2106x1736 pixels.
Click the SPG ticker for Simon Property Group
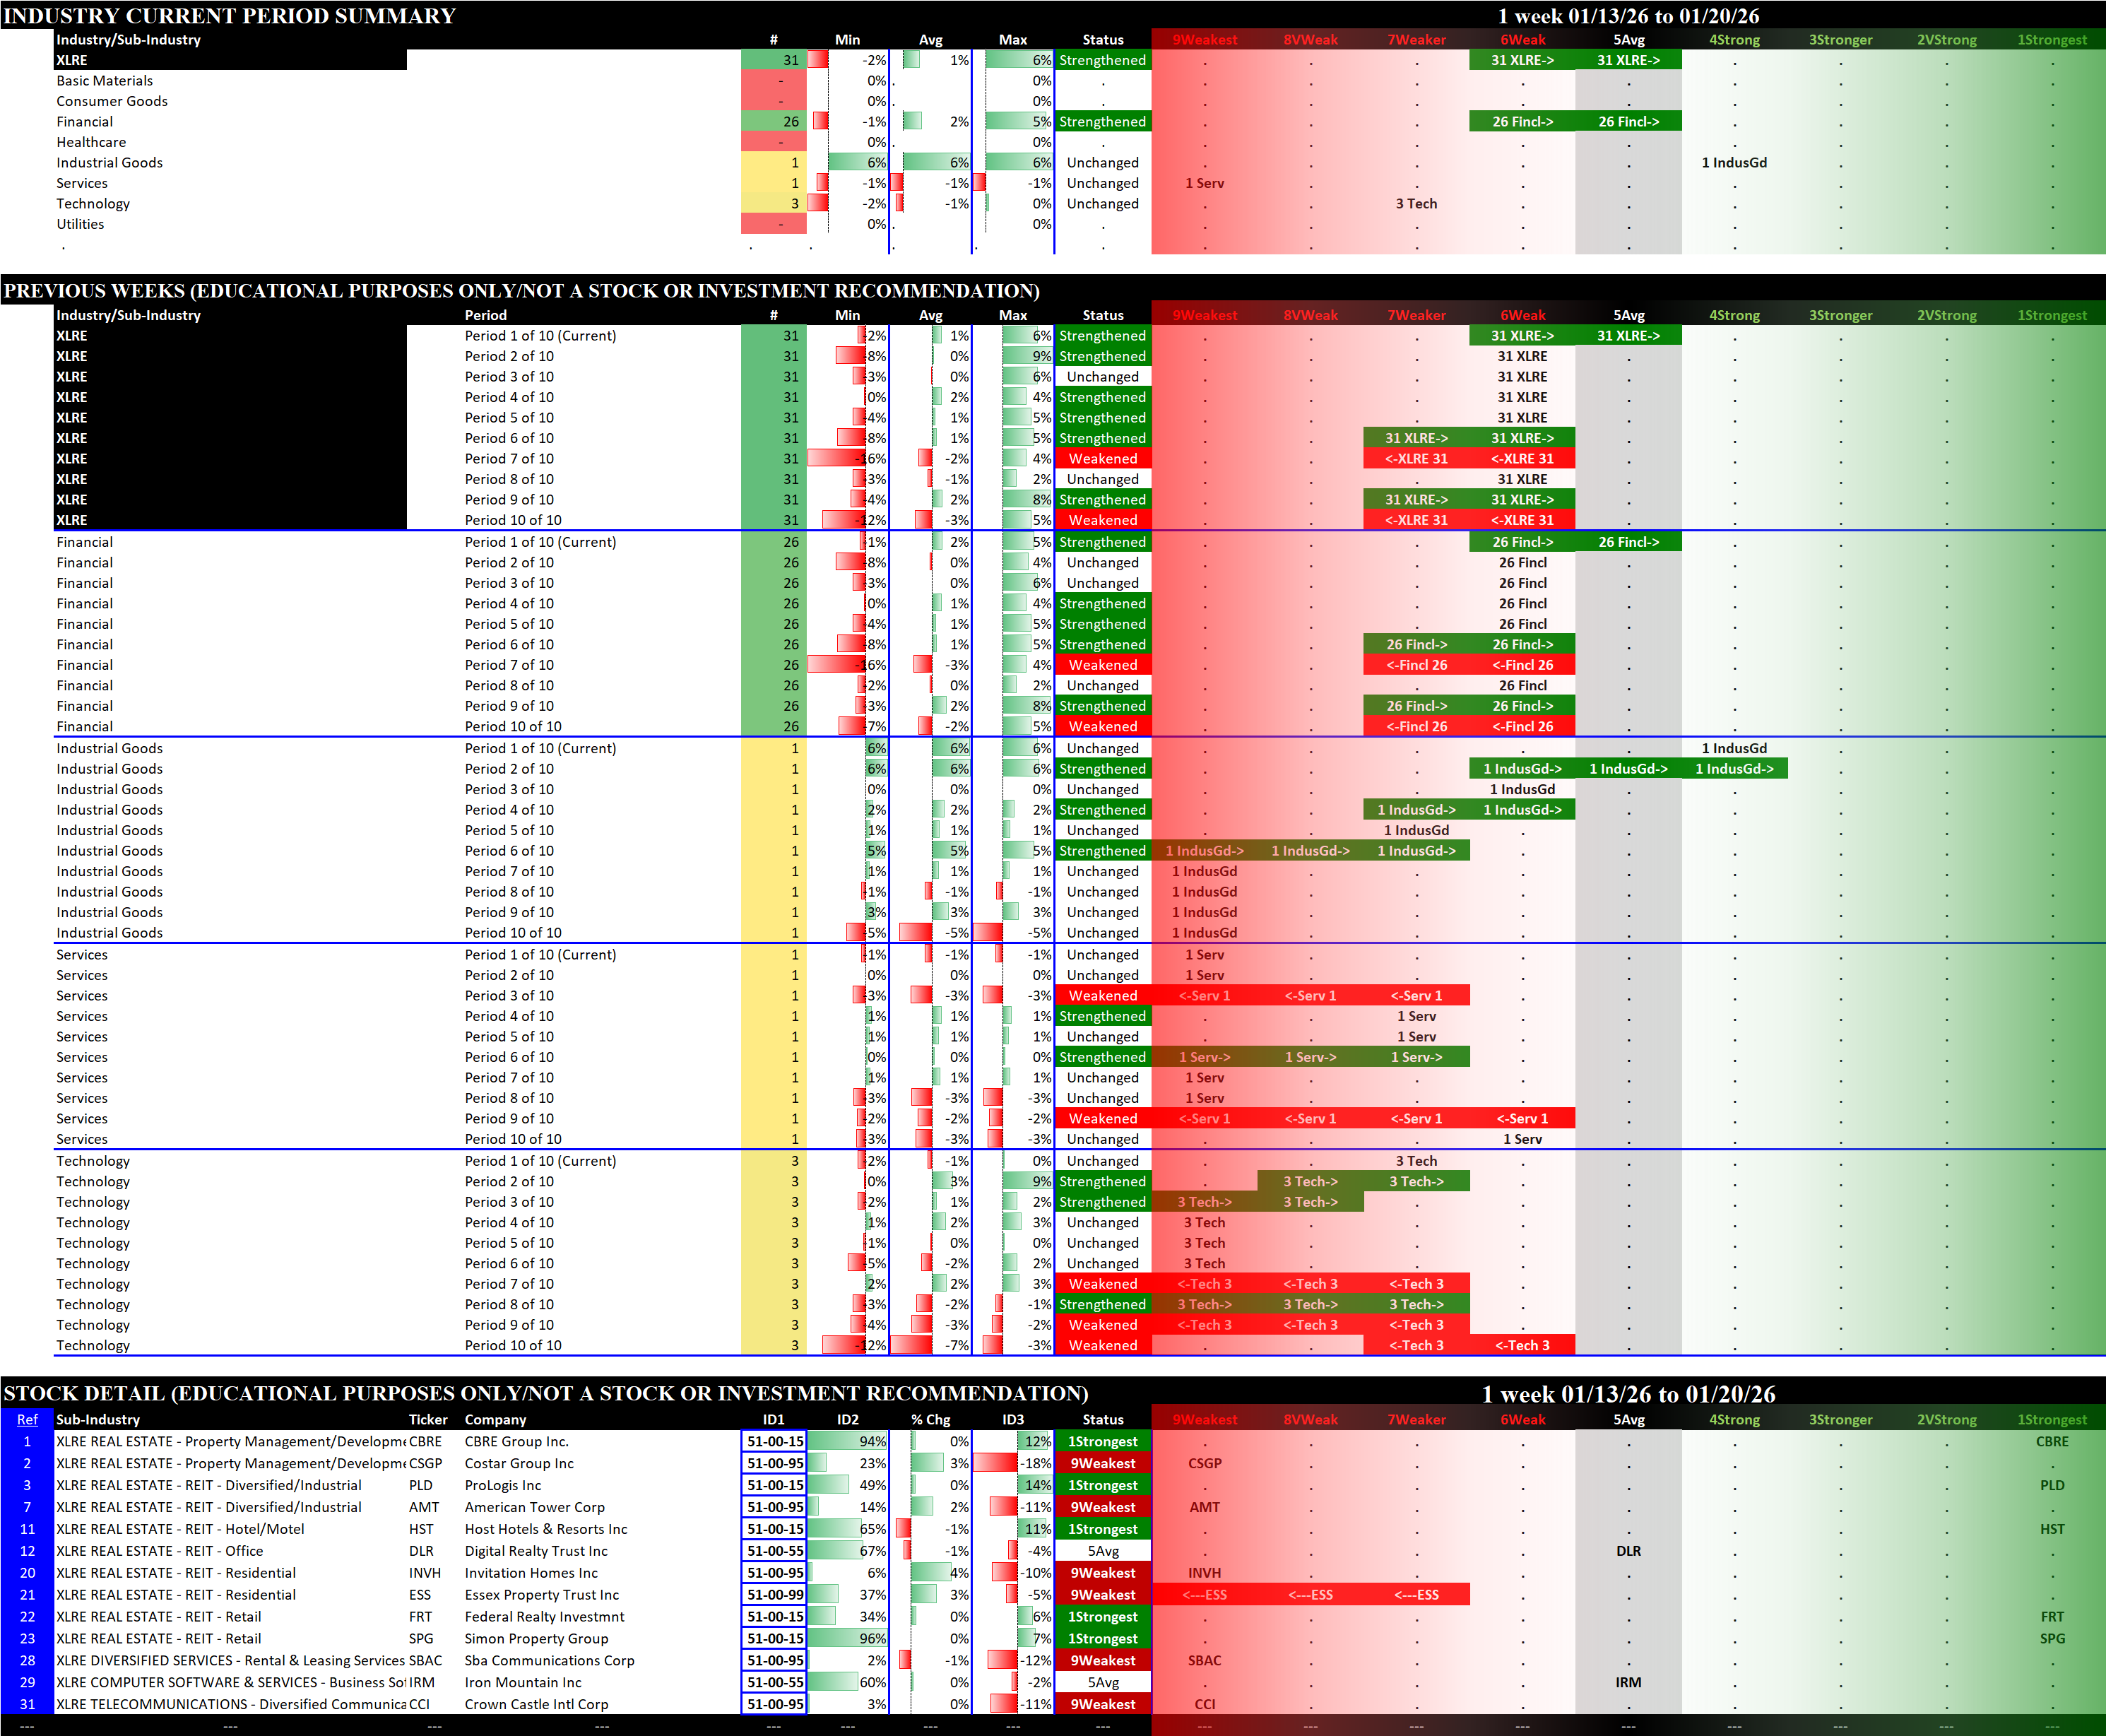coord(421,1638)
